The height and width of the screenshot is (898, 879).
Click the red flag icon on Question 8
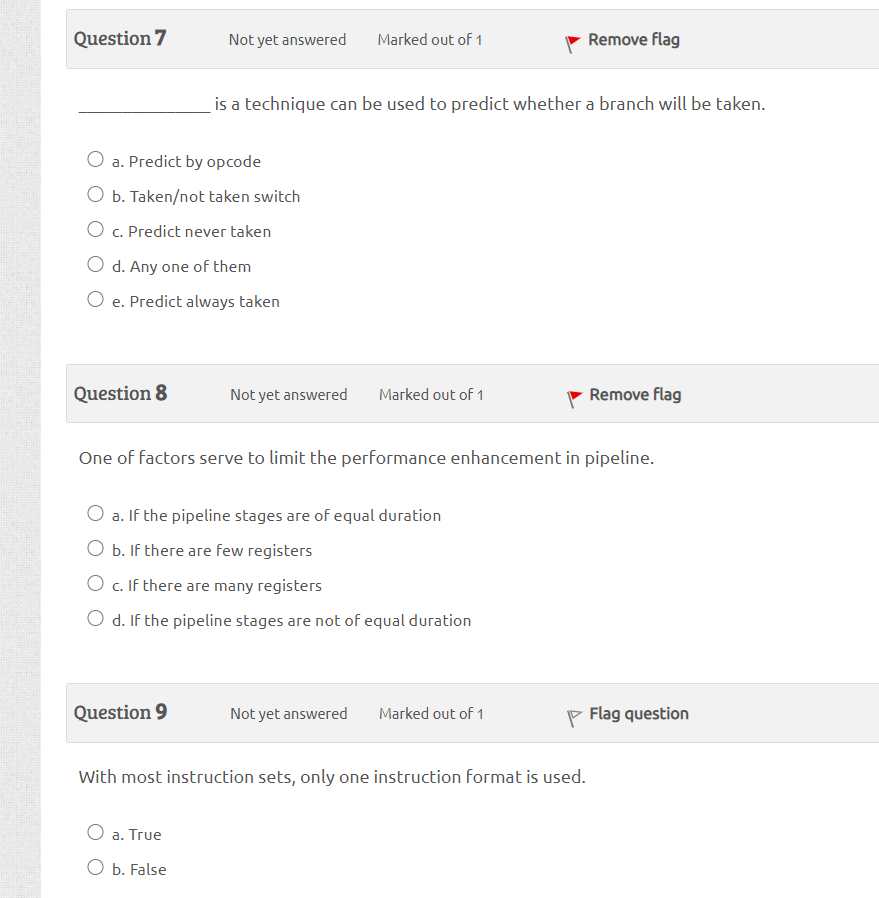574,397
